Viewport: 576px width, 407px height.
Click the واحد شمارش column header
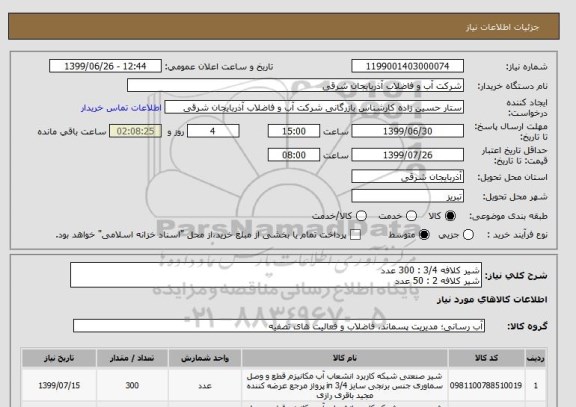point(205,358)
